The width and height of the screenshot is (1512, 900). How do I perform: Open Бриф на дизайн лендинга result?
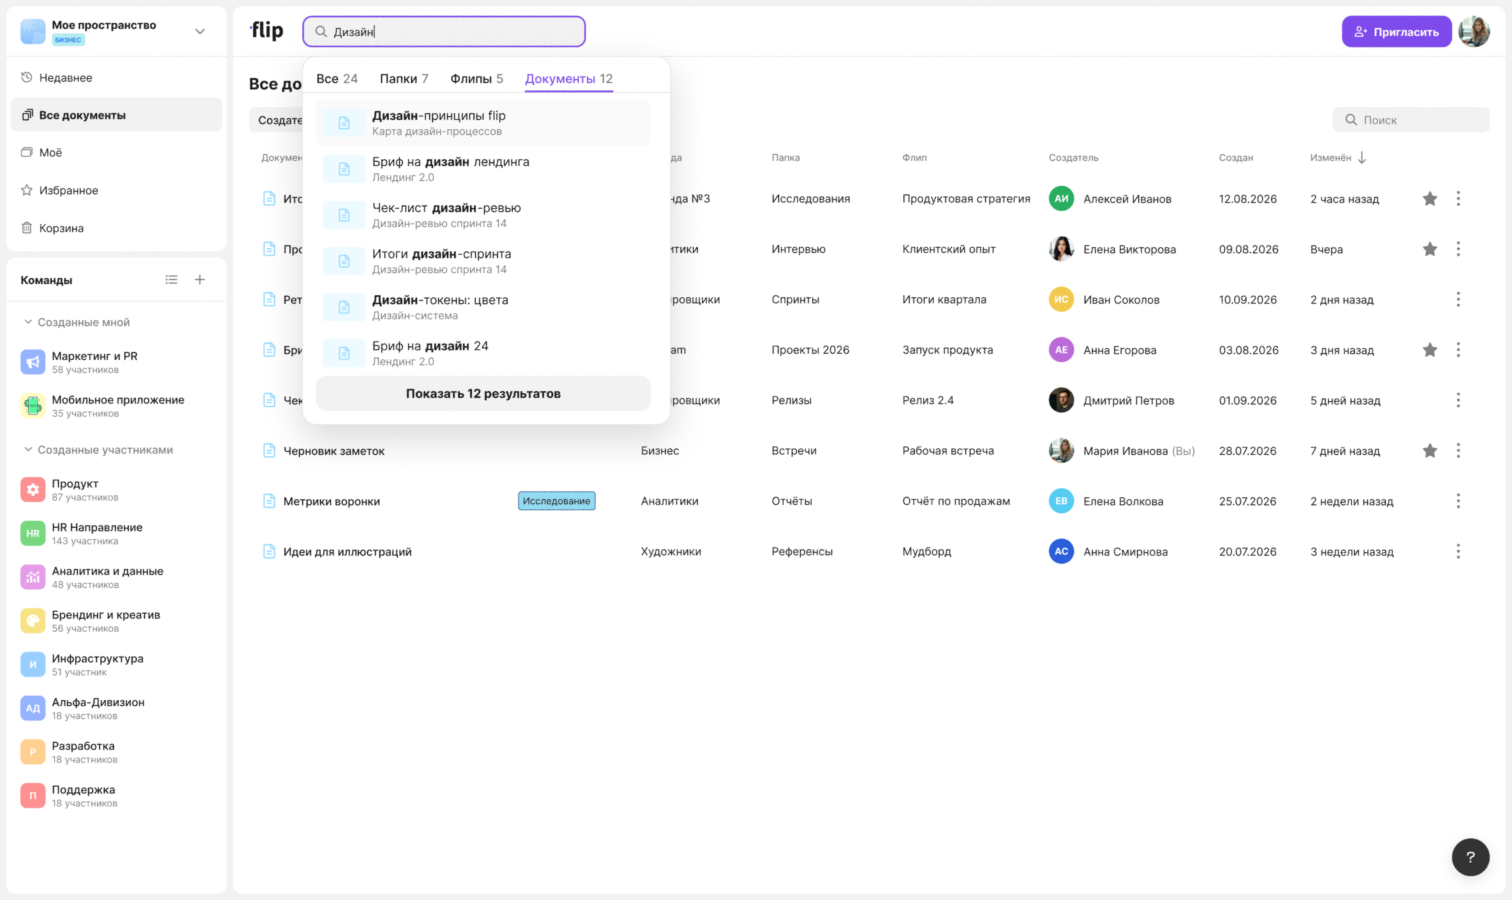483,169
